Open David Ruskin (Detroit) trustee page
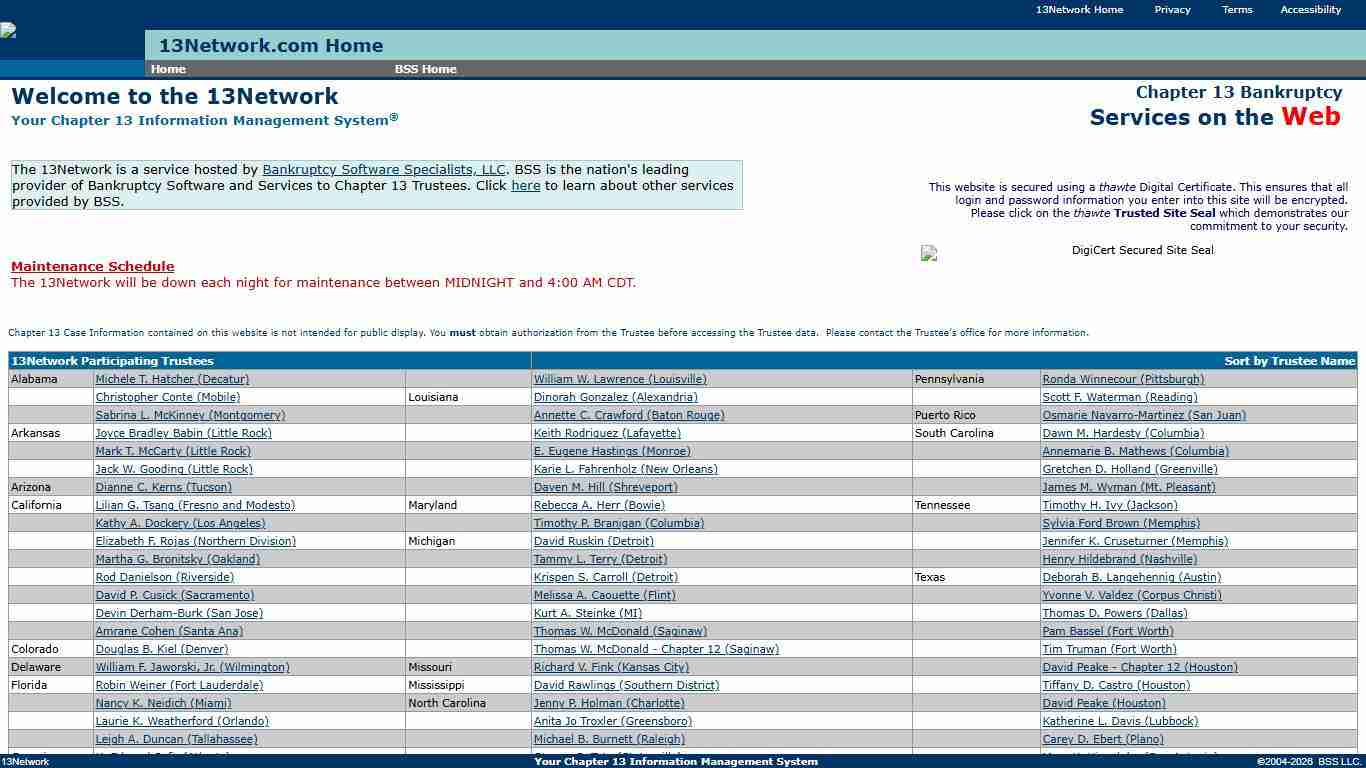Viewport: 1366px width, 768px height. (593, 541)
